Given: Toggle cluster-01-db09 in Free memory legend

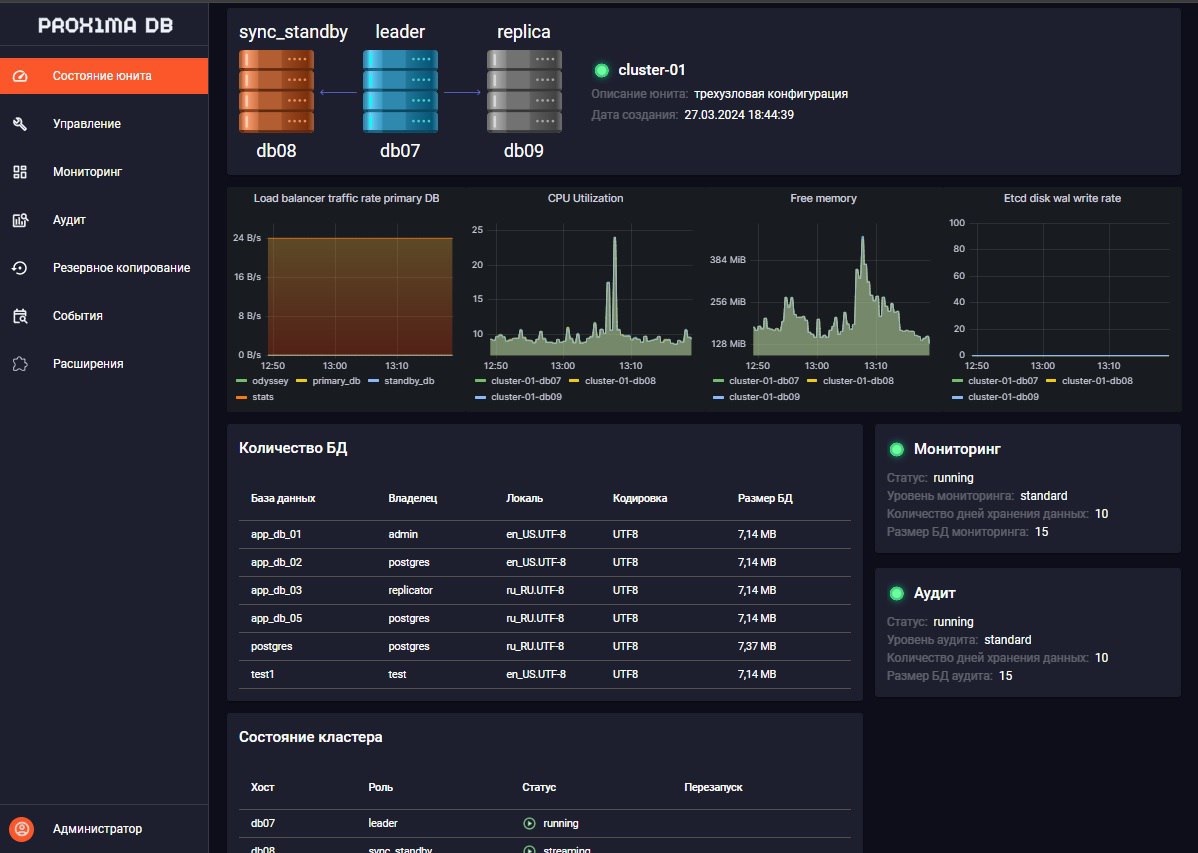Looking at the screenshot, I should pyautogui.click(x=764, y=397).
